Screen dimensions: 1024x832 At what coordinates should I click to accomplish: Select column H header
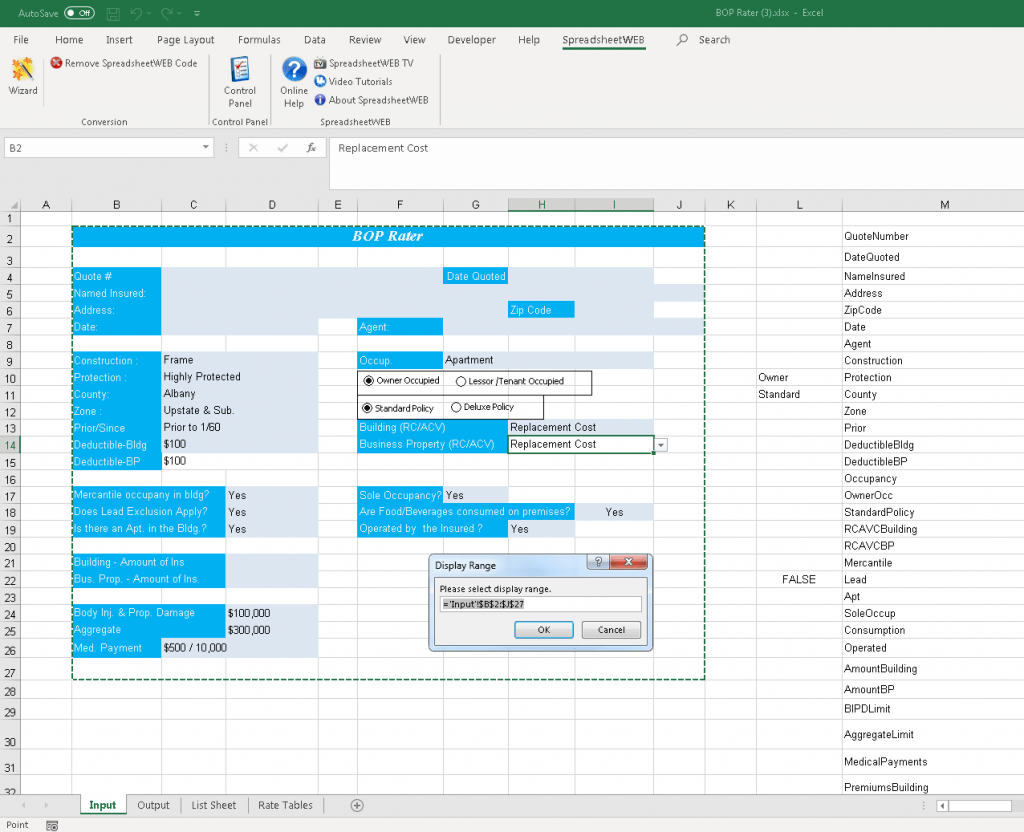coord(541,204)
